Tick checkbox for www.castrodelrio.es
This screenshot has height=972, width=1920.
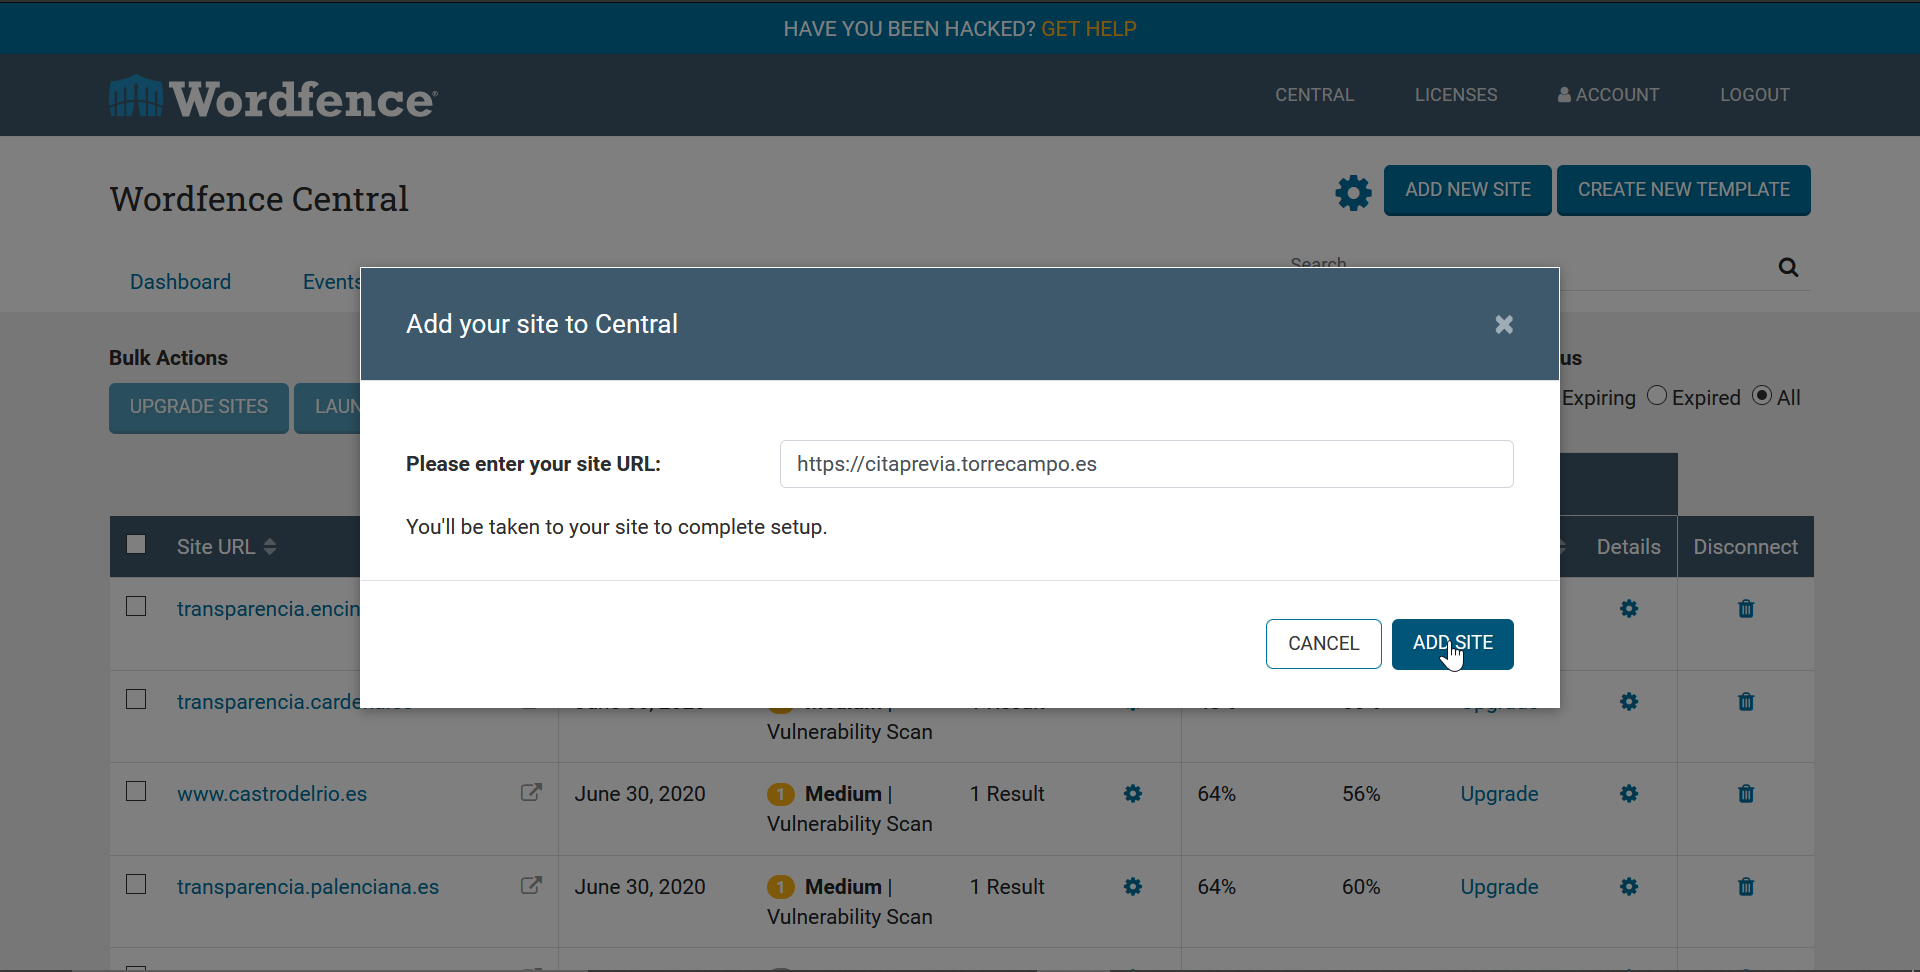[x=137, y=792]
